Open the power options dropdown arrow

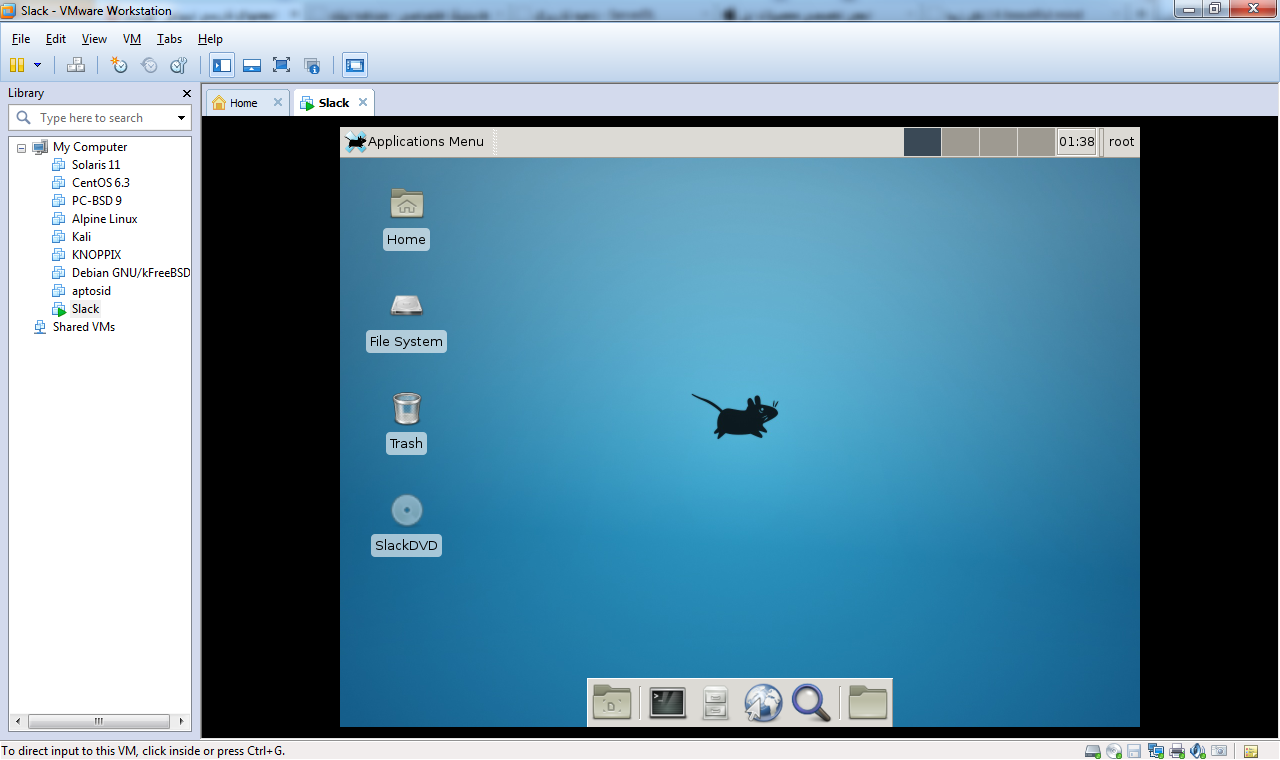[x=38, y=66]
